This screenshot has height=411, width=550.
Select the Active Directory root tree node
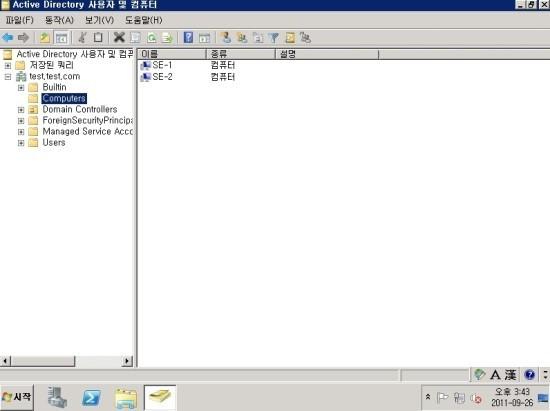click(75, 54)
